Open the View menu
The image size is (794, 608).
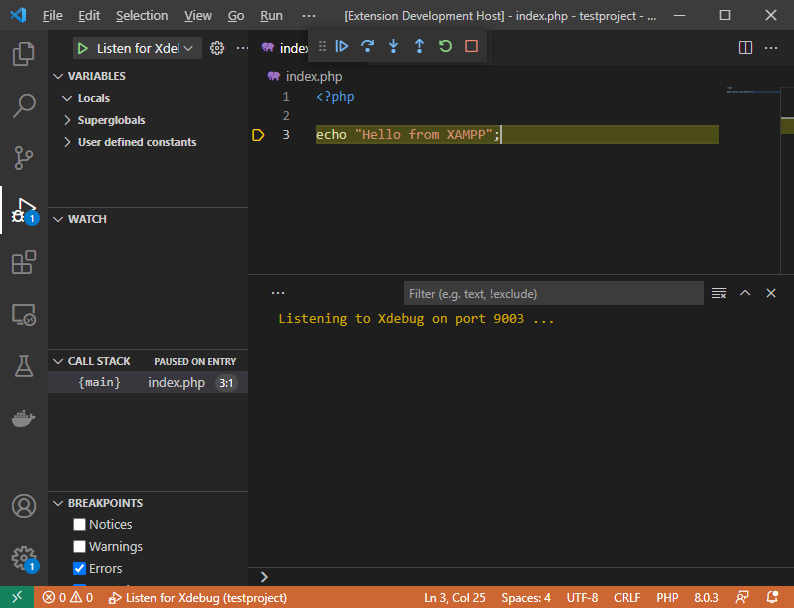point(197,16)
